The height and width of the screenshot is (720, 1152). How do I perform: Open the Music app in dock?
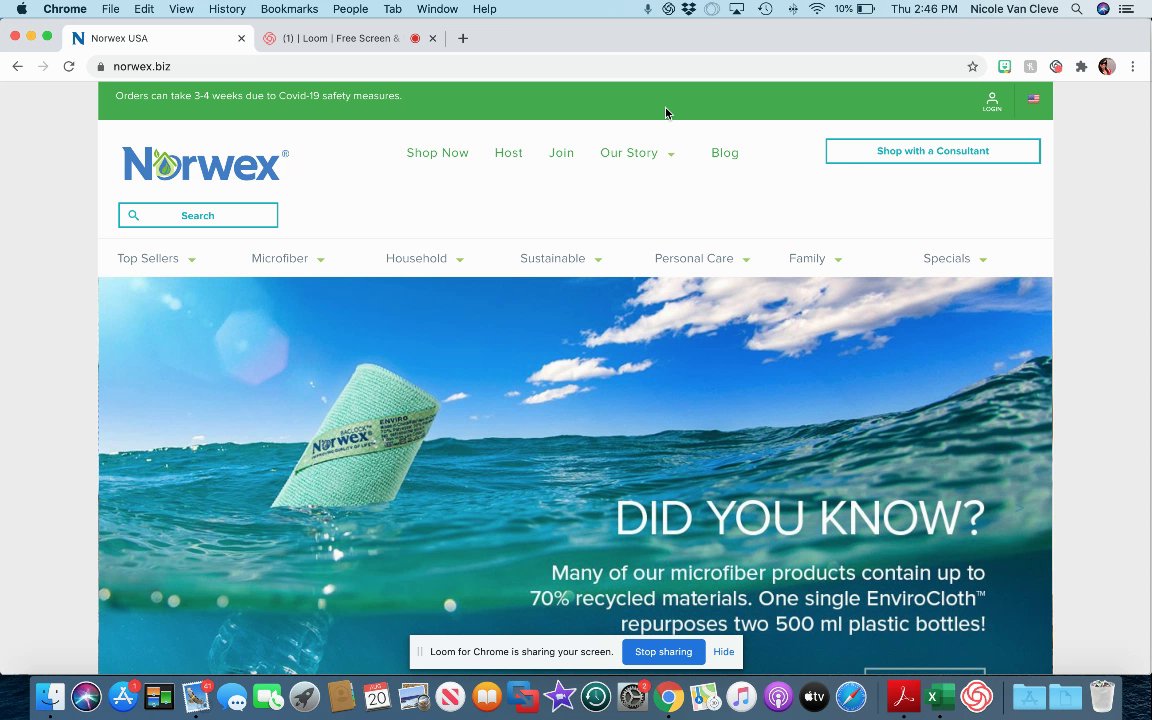point(741,696)
